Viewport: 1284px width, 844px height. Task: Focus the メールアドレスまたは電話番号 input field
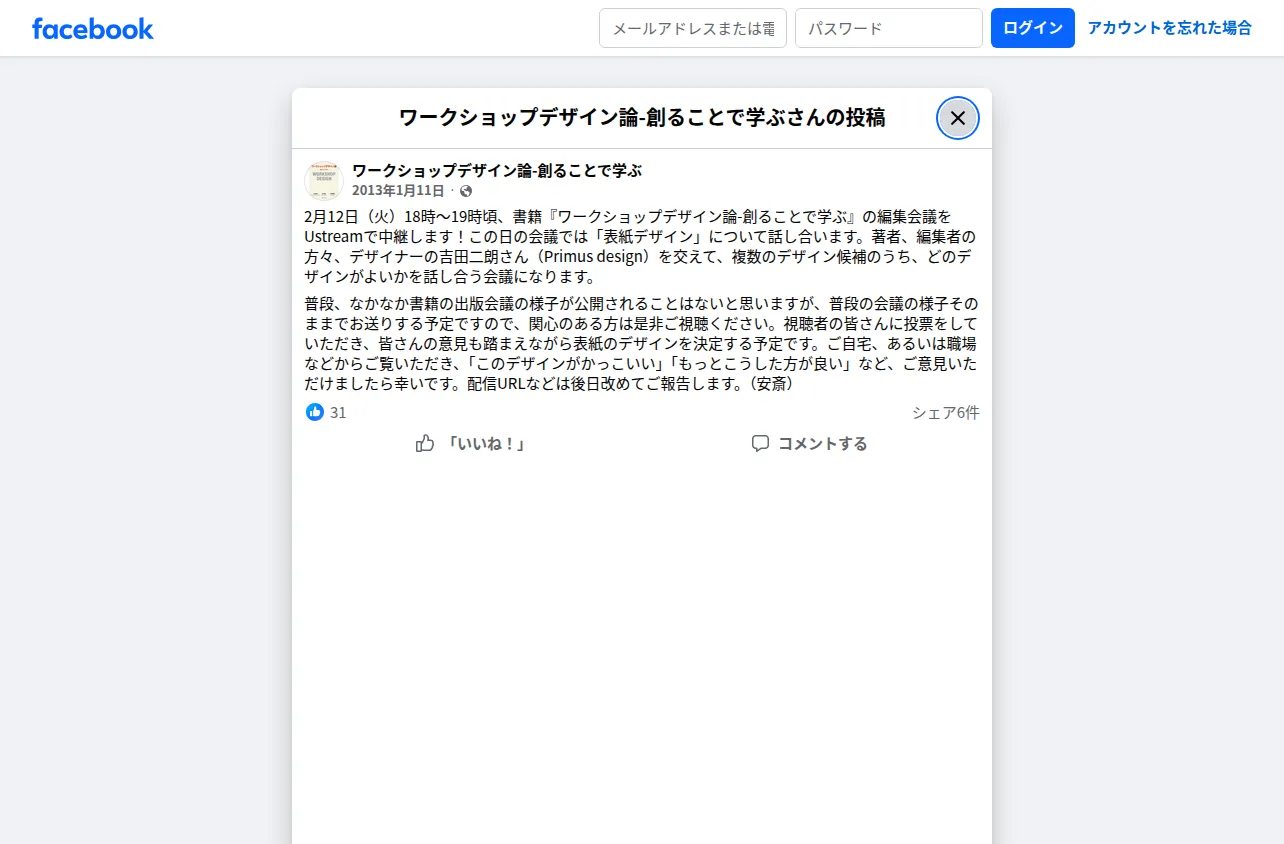point(693,28)
